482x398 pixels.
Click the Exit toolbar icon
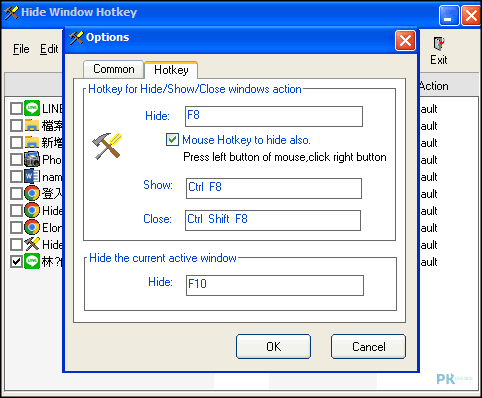(439, 51)
